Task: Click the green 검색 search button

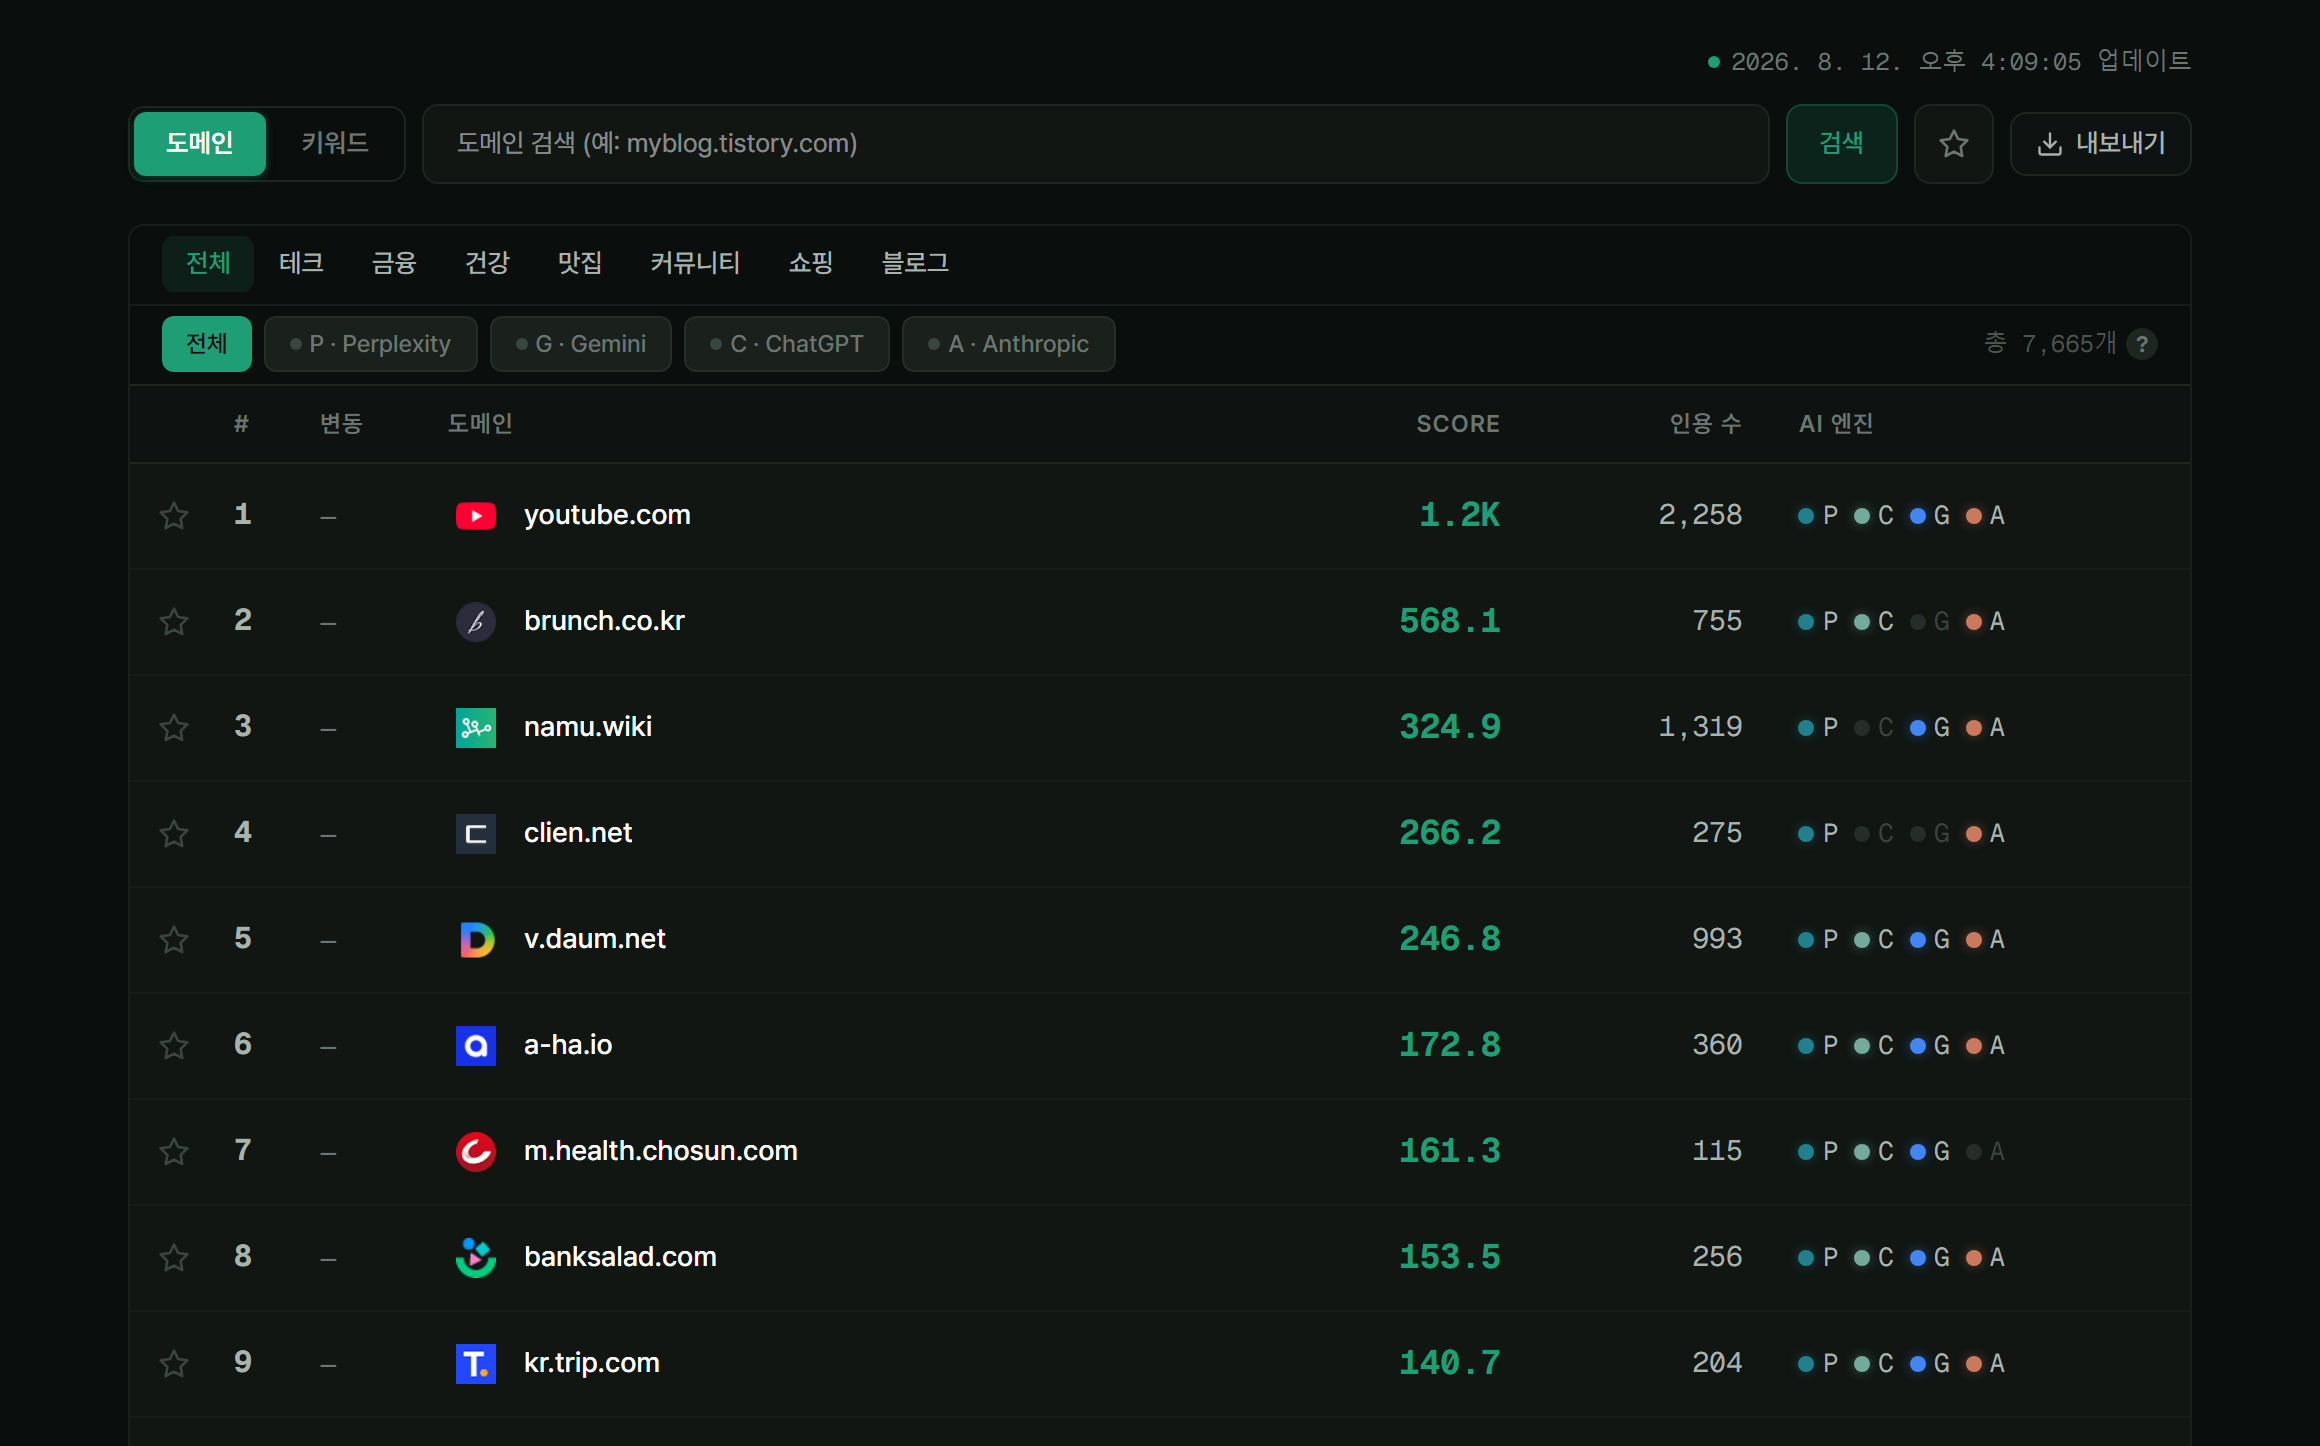Action: click(1842, 144)
